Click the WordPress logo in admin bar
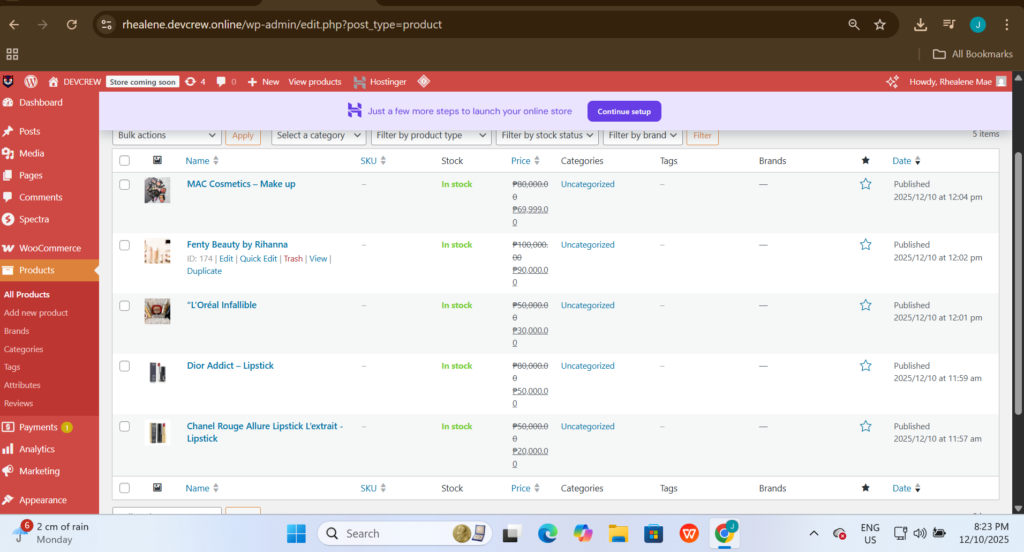 pos(31,81)
